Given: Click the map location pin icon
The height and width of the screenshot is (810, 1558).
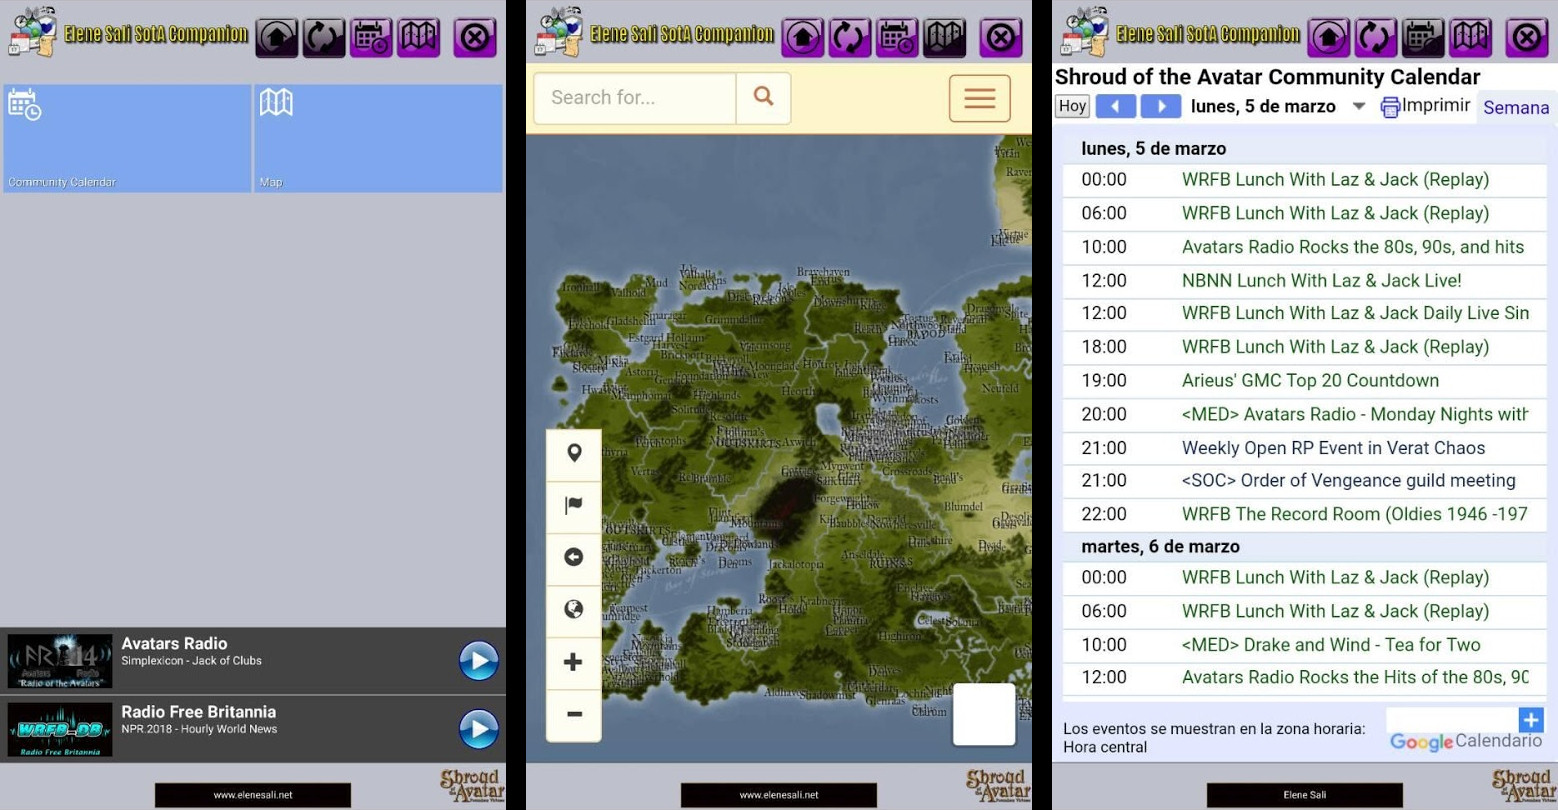Looking at the screenshot, I should coord(574,453).
